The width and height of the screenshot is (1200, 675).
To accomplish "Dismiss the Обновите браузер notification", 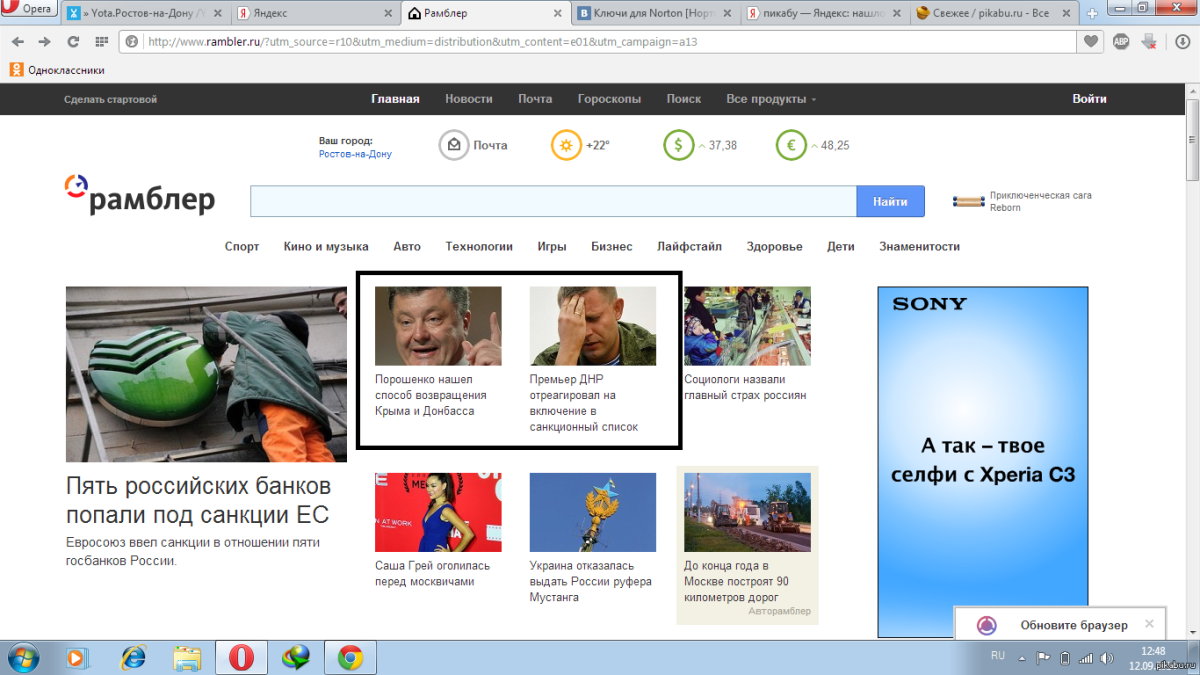I will (x=1149, y=624).
